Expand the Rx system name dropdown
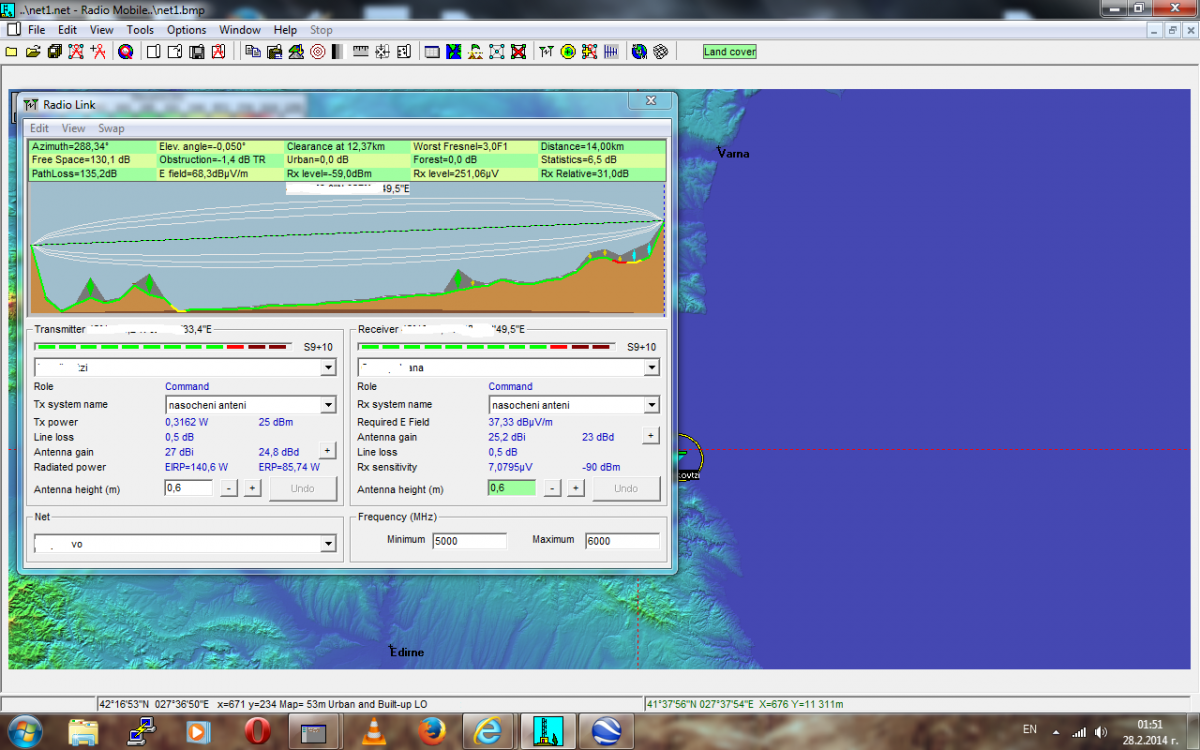The width and height of the screenshot is (1200, 750). click(x=651, y=405)
